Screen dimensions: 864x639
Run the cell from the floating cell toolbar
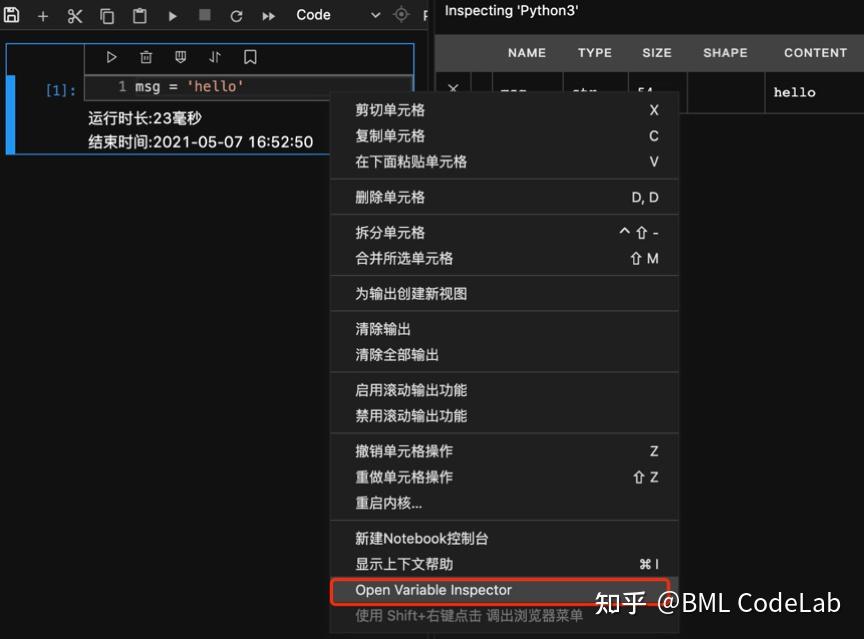click(x=111, y=57)
